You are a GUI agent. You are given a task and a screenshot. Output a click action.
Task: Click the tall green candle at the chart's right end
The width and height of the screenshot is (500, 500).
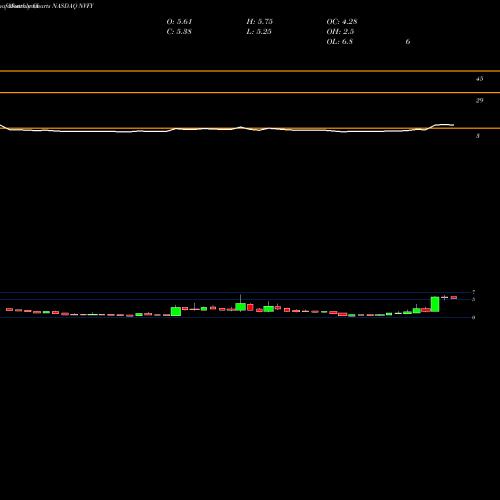(x=435, y=304)
